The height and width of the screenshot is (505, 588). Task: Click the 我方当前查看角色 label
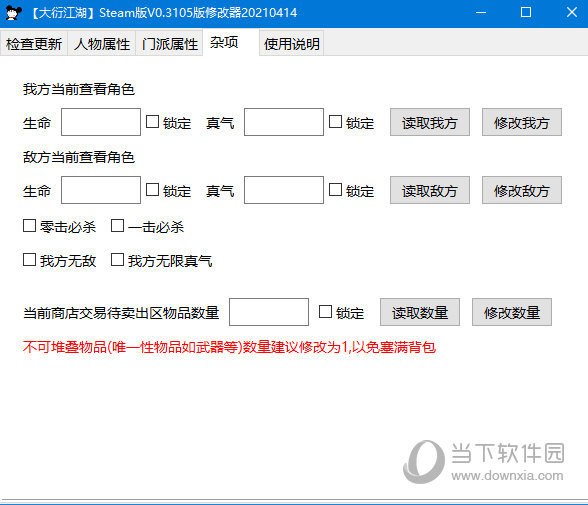pyautogui.click(x=79, y=89)
